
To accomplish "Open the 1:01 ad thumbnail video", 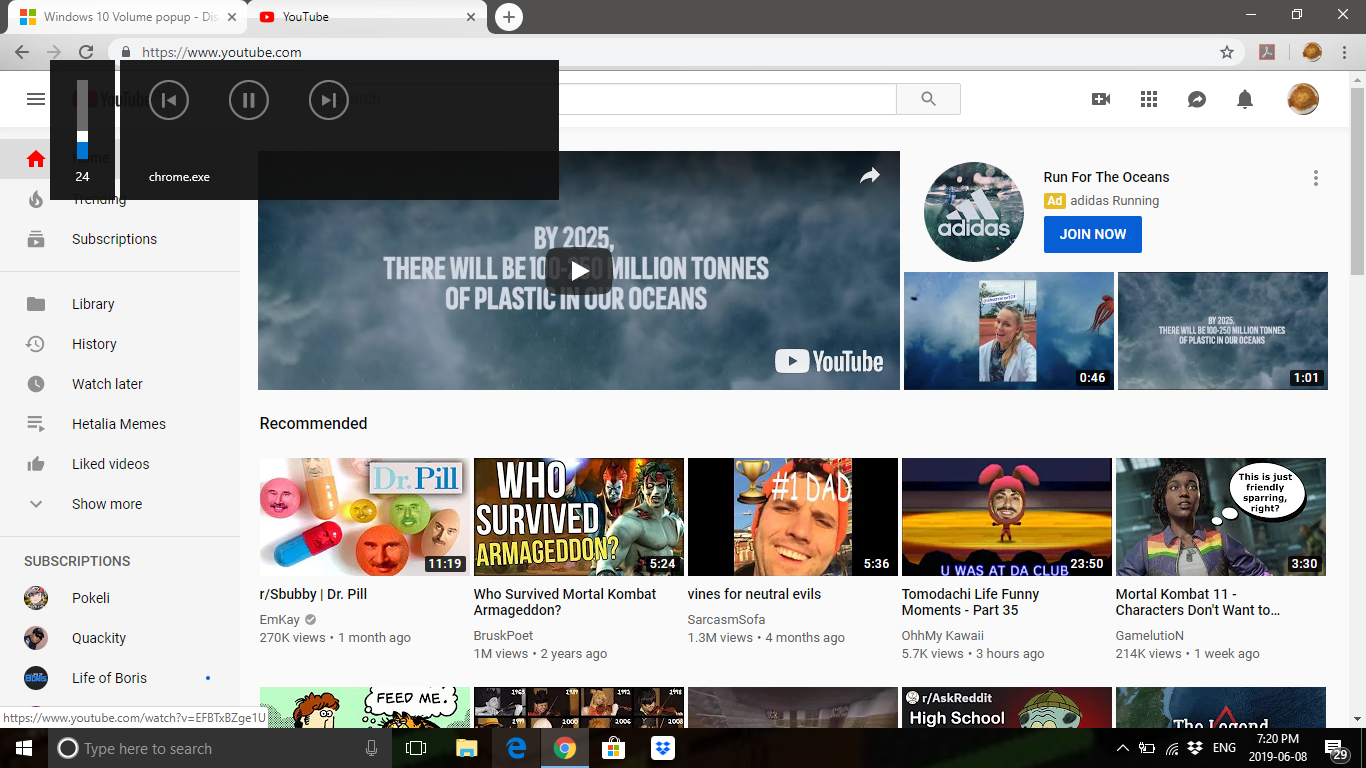I will click(1223, 331).
